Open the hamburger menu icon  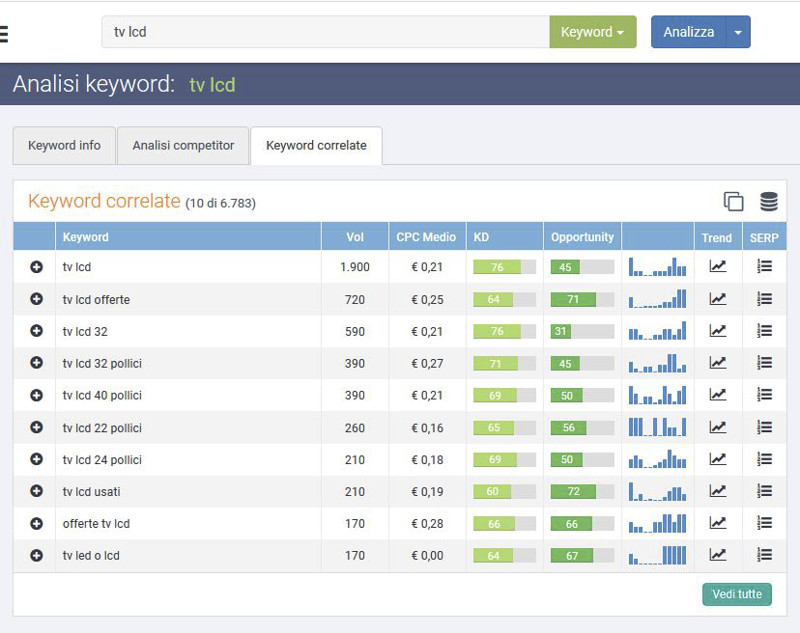point(3,34)
